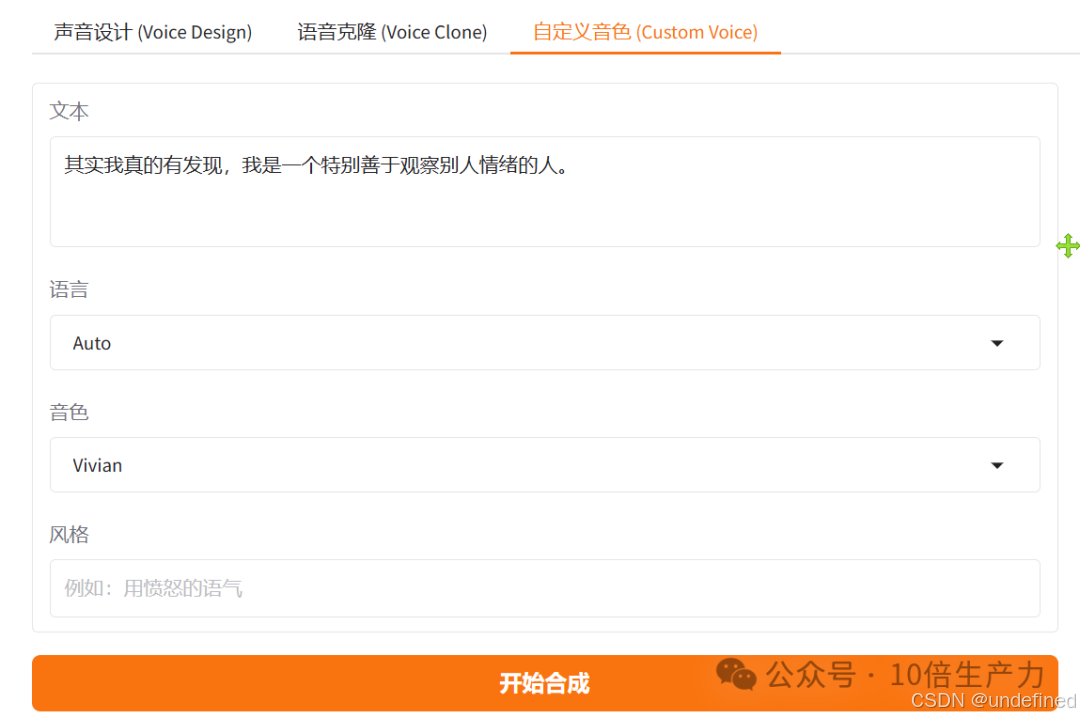Start synthesis with 开始合成 button

tap(545, 683)
